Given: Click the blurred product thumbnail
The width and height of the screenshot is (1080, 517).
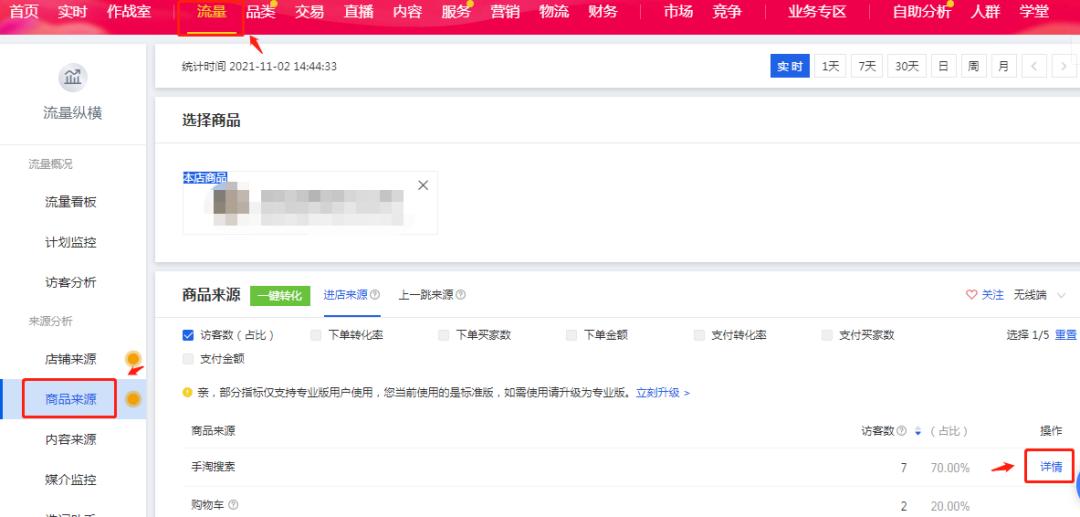Looking at the screenshot, I should point(231,202).
